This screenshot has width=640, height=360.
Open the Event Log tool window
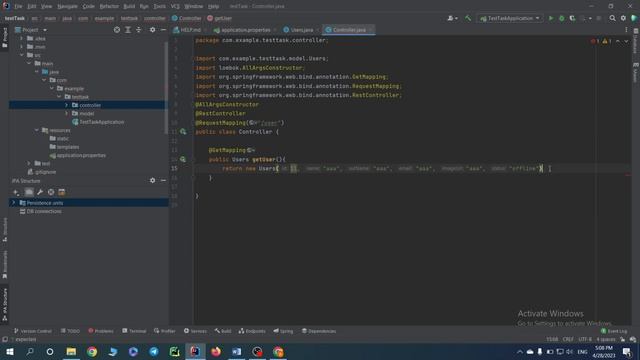pyautogui.click(x=613, y=331)
